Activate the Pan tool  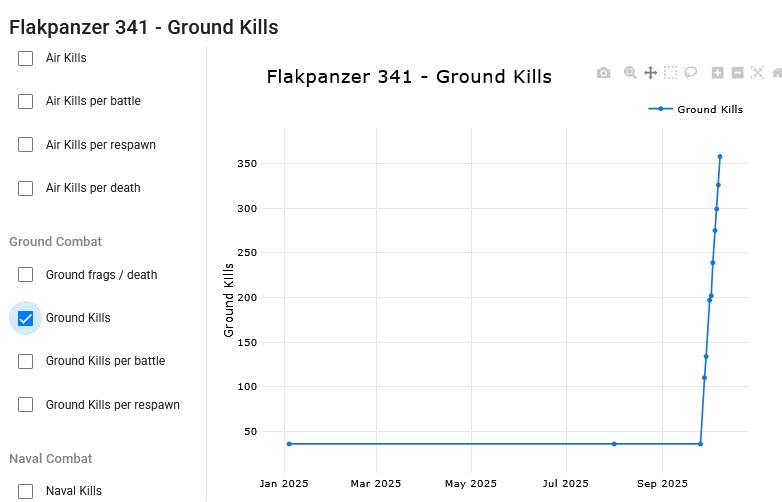click(x=650, y=73)
